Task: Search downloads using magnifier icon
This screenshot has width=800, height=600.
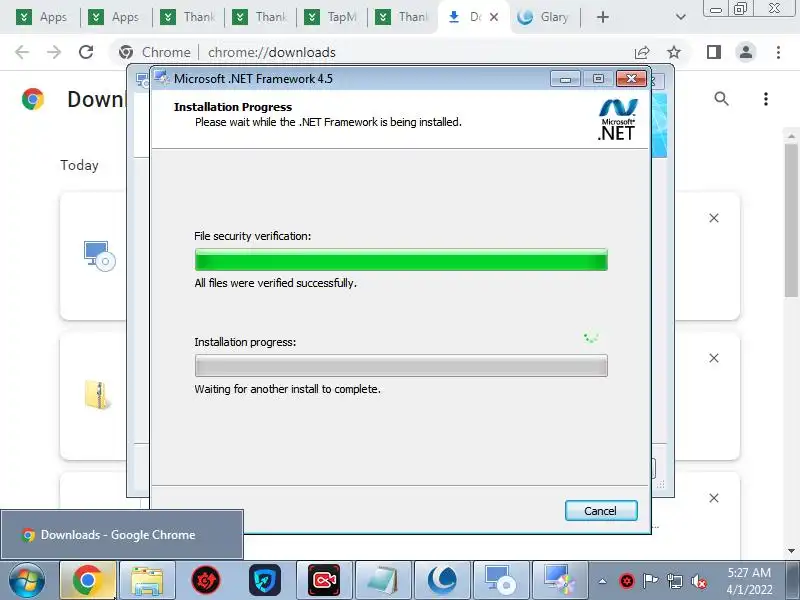Action: tap(721, 99)
